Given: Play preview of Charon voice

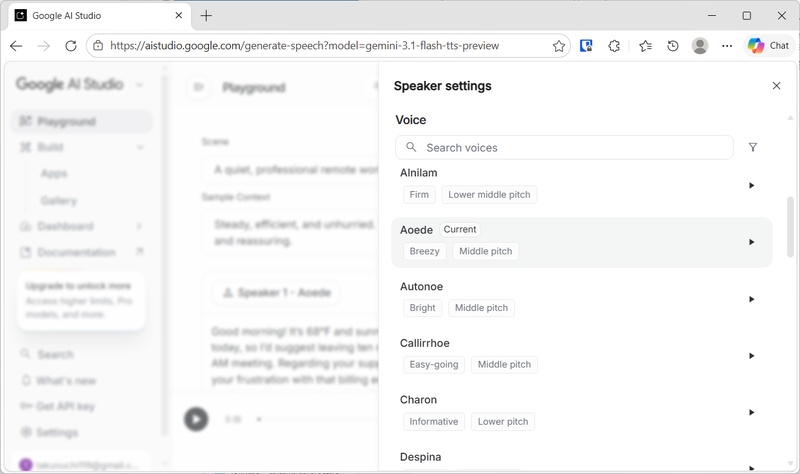Looking at the screenshot, I should (751, 412).
